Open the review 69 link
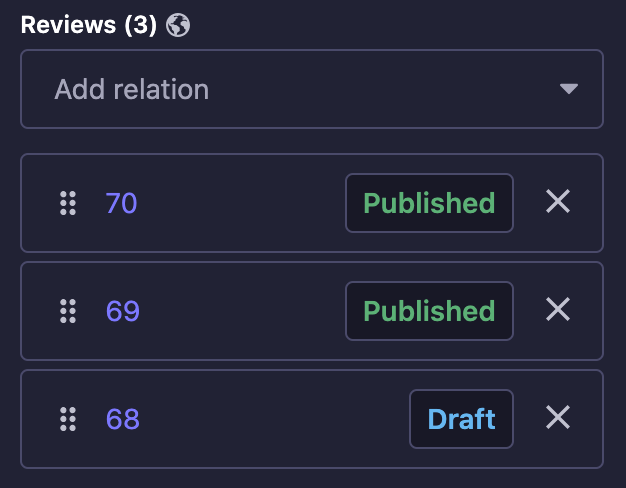The width and height of the screenshot is (626, 488). click(122, 311)
